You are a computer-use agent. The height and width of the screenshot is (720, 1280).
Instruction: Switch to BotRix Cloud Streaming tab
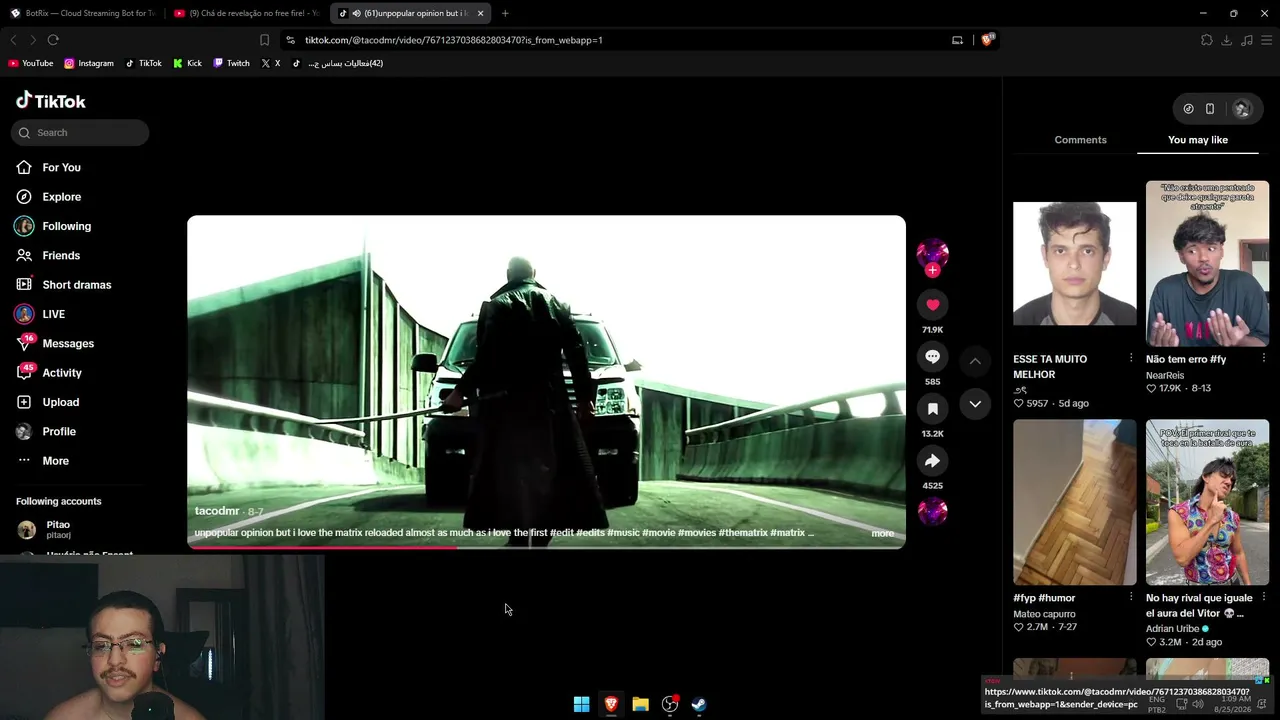82,13
